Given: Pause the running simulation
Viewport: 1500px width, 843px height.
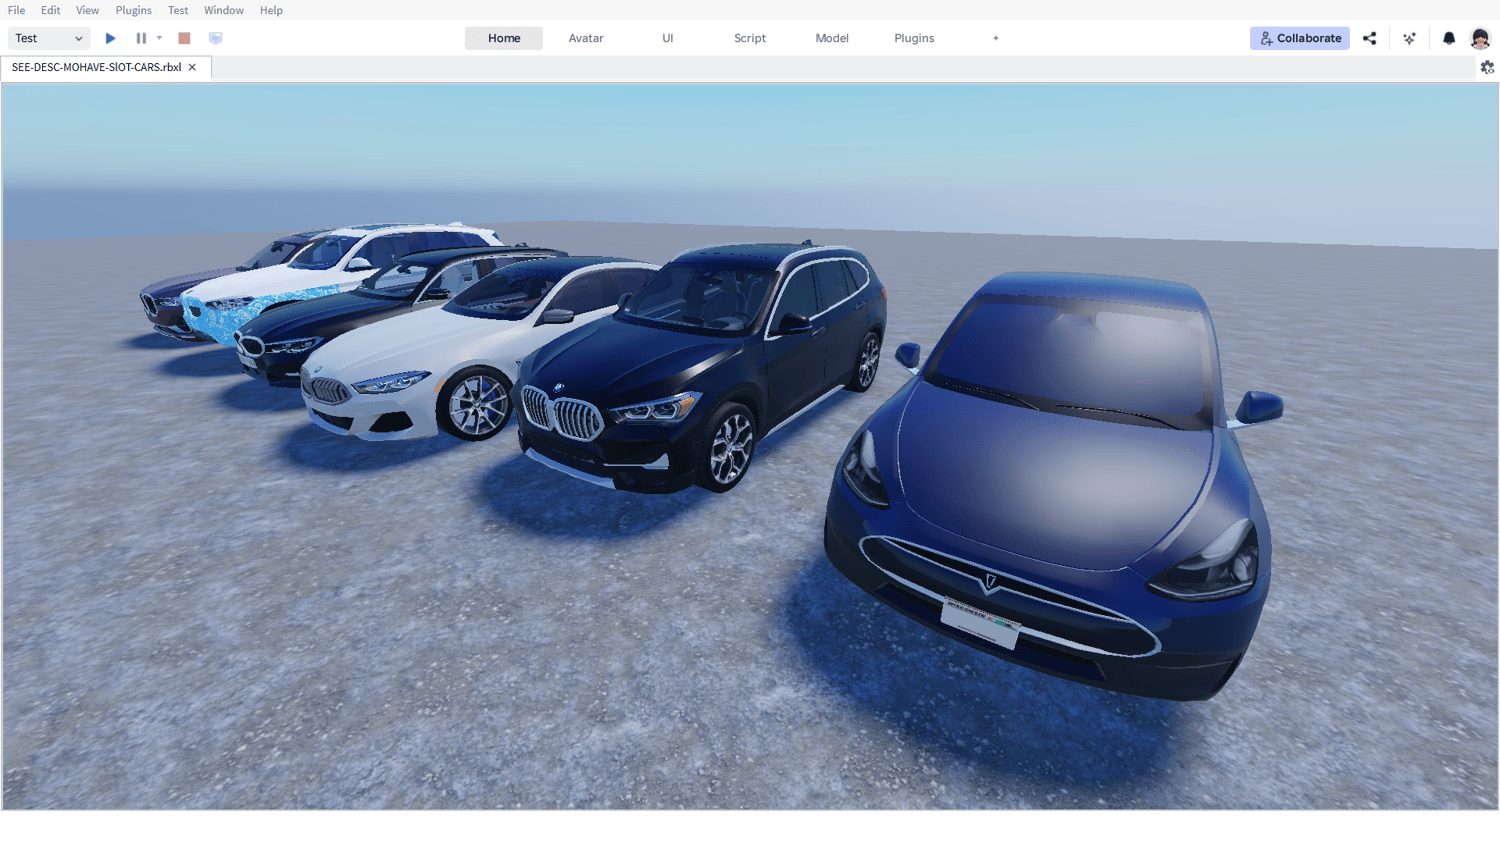Looking at the screenshot, I should [141, 38].
